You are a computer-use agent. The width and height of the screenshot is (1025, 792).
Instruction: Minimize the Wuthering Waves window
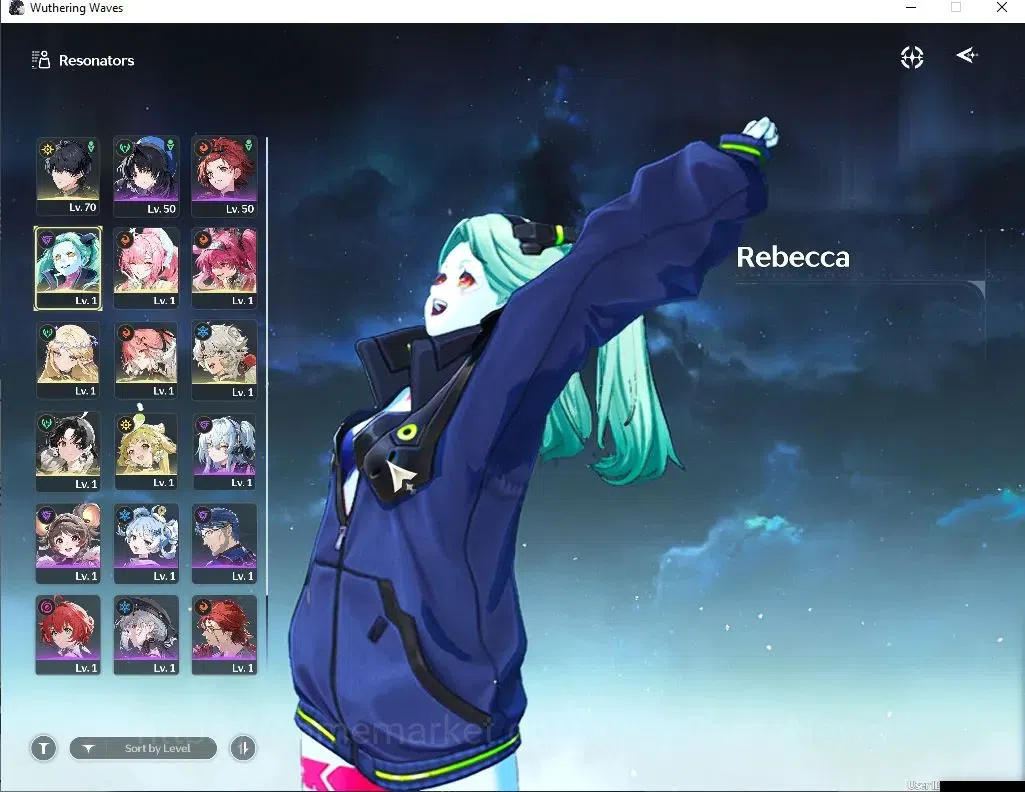click(x=911, y=7)
